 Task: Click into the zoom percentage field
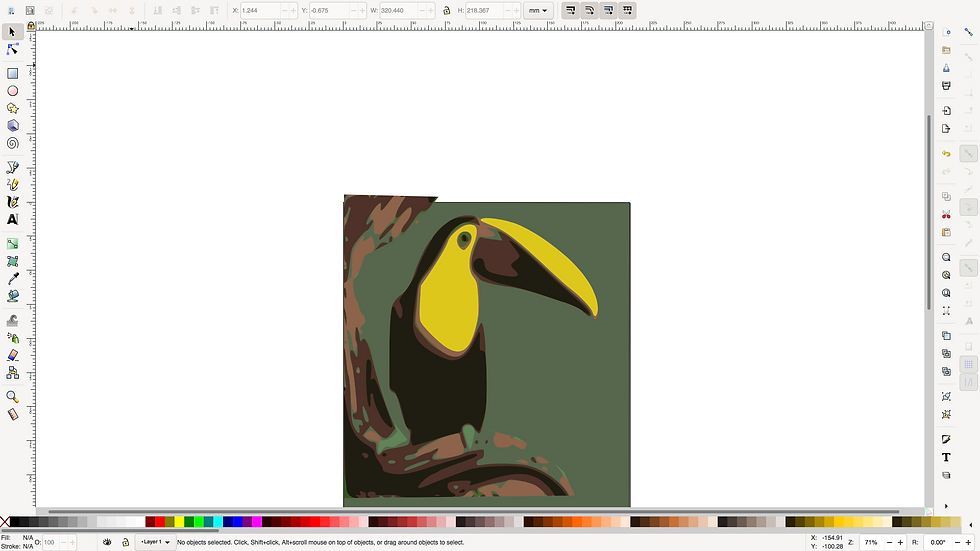870,542
